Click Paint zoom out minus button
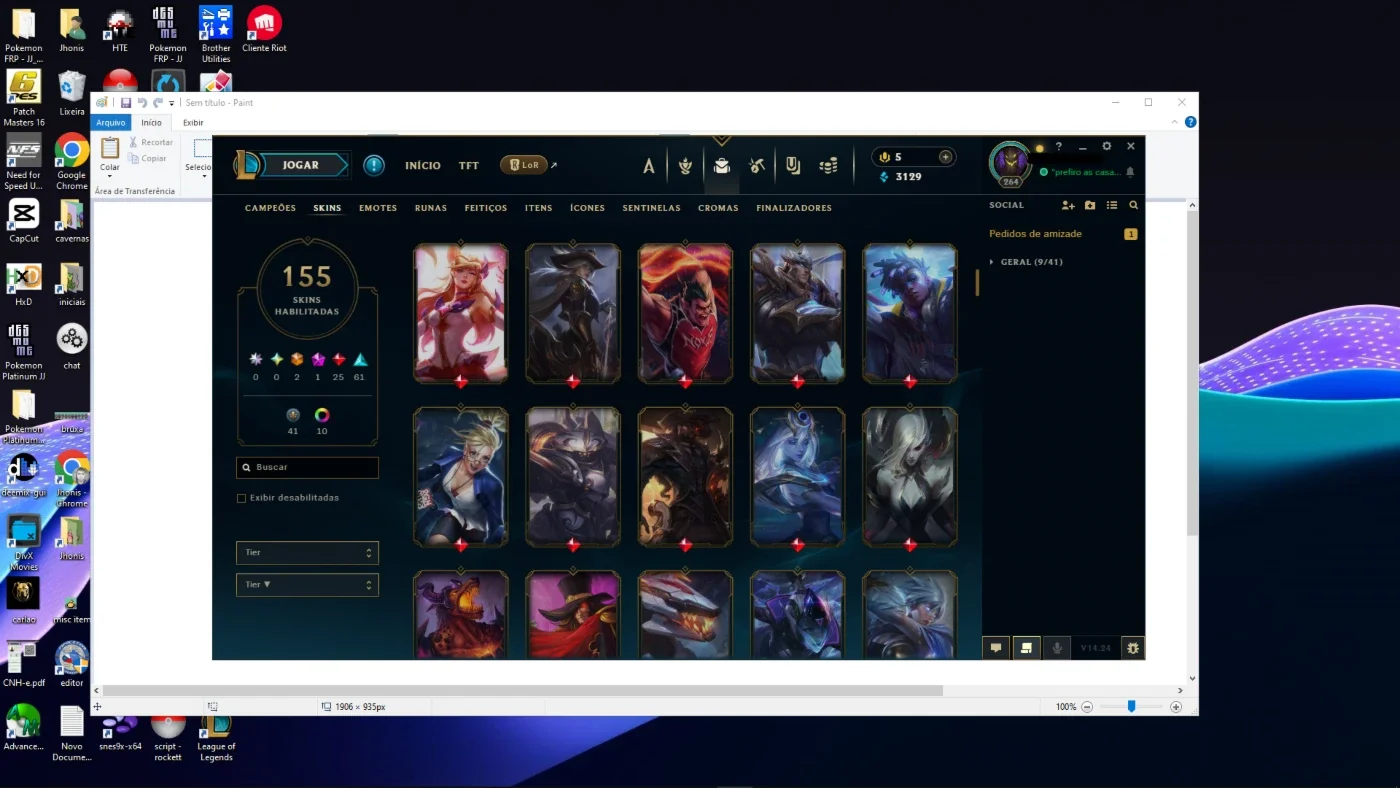This screenshot has height=788, width=1400. click(x=1087, y=706)
